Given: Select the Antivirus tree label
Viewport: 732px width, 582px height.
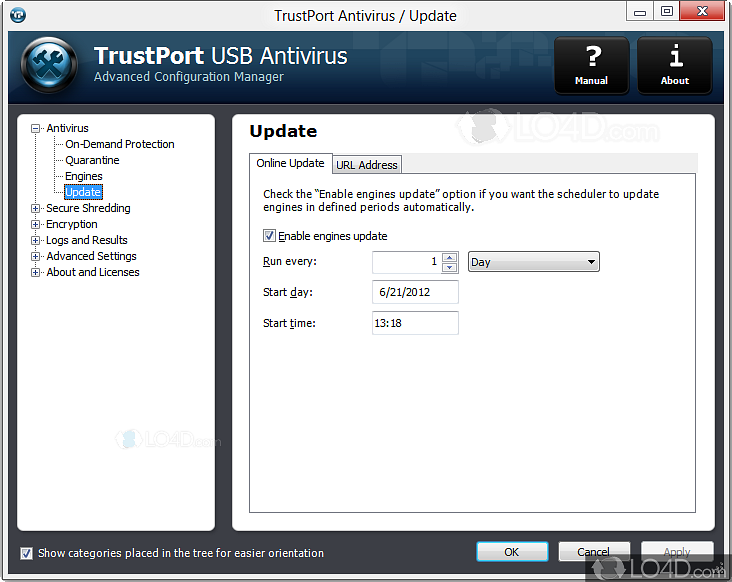Looking at the screenshot, I should (x=67, y=128).
